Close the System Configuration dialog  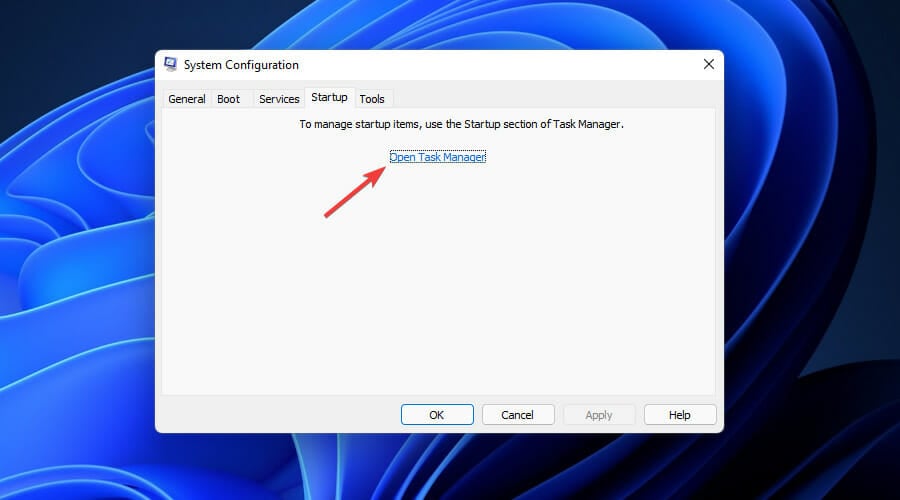[709, 64]
